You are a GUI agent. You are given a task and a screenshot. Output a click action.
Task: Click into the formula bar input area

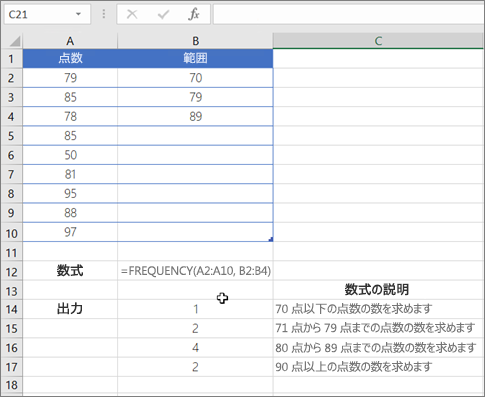[x=348, y=14]
